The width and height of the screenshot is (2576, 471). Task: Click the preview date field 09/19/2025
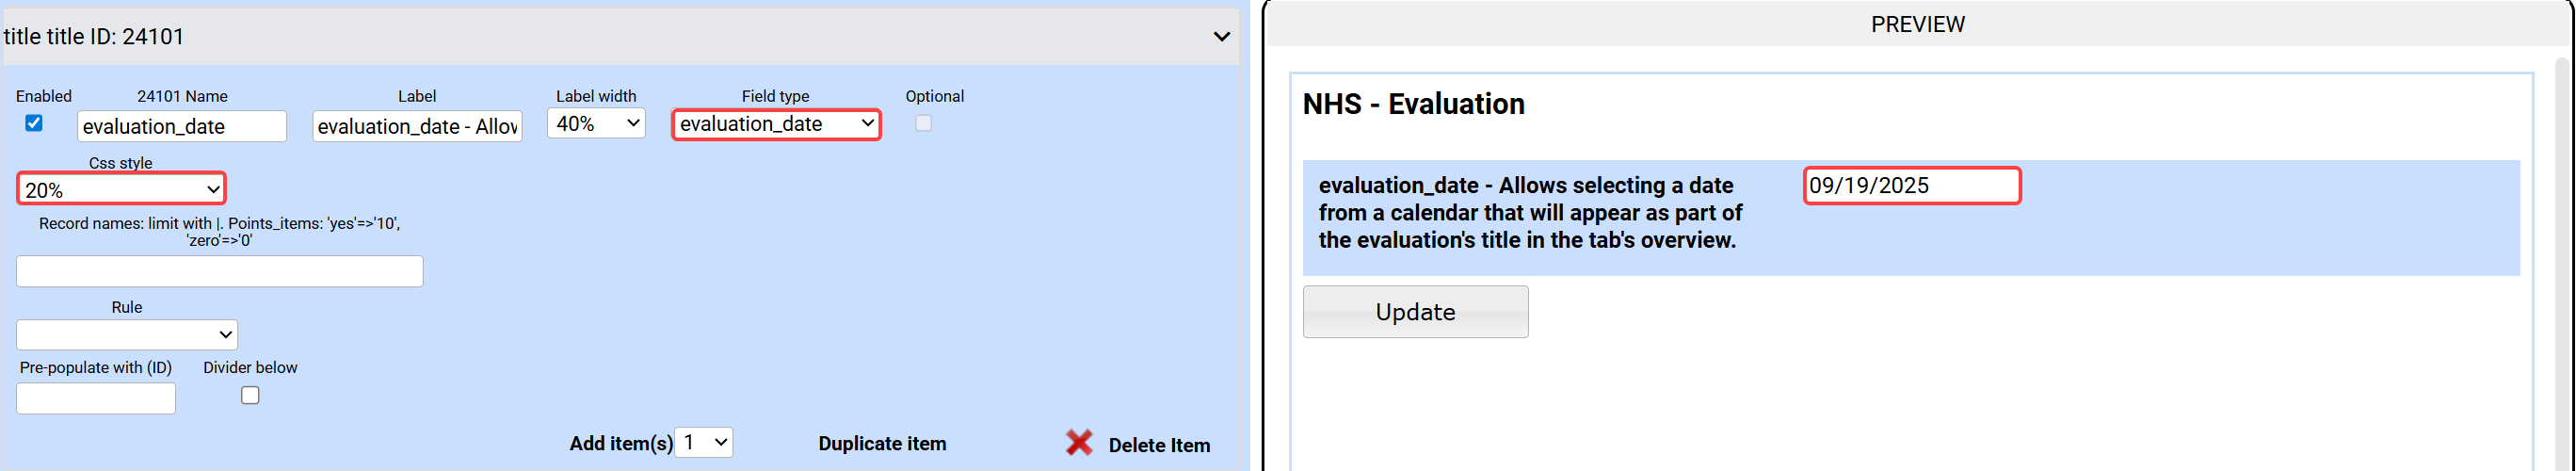point(1911,186)
